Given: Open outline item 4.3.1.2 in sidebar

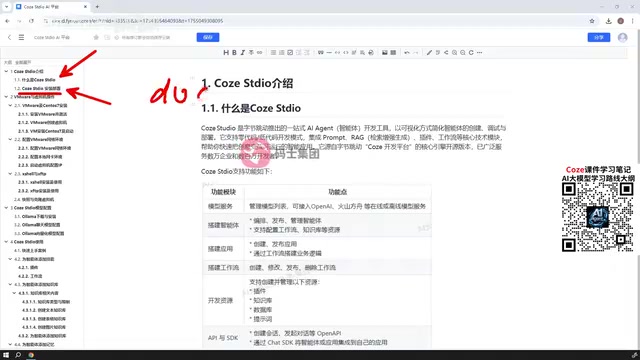Looking at the screenshot, I should [x=44, y=310].
